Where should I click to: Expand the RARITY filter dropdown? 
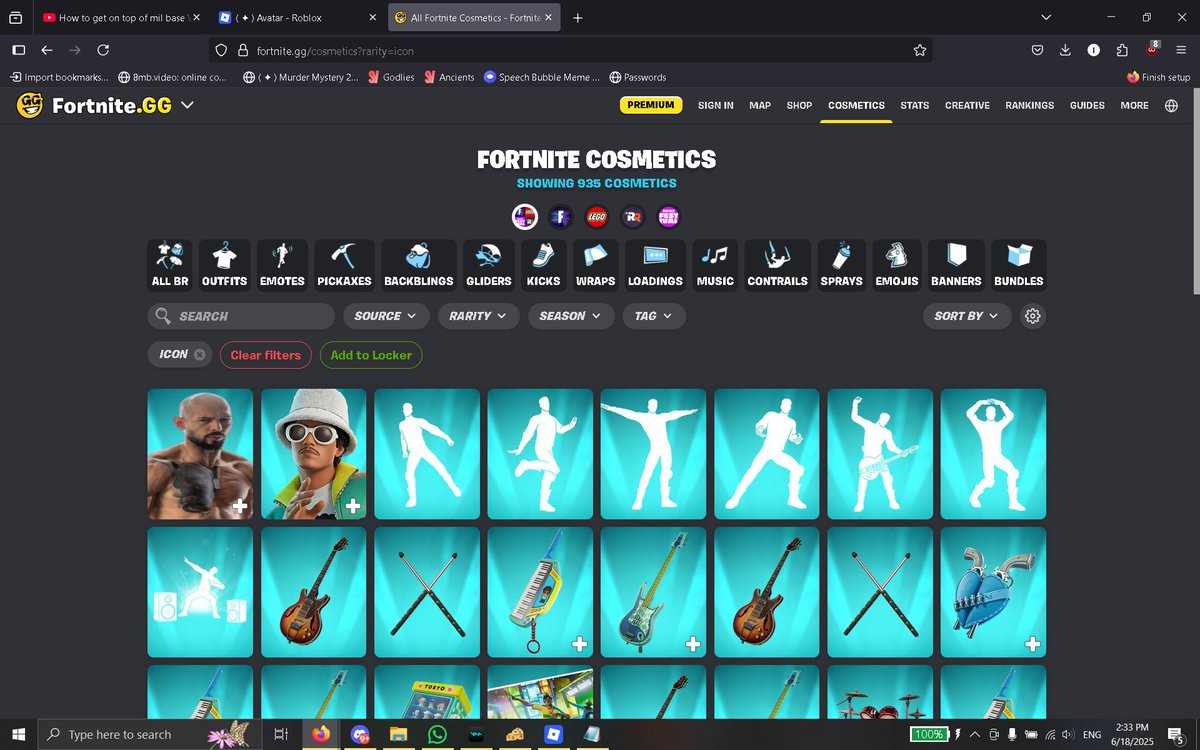(478, 316)
